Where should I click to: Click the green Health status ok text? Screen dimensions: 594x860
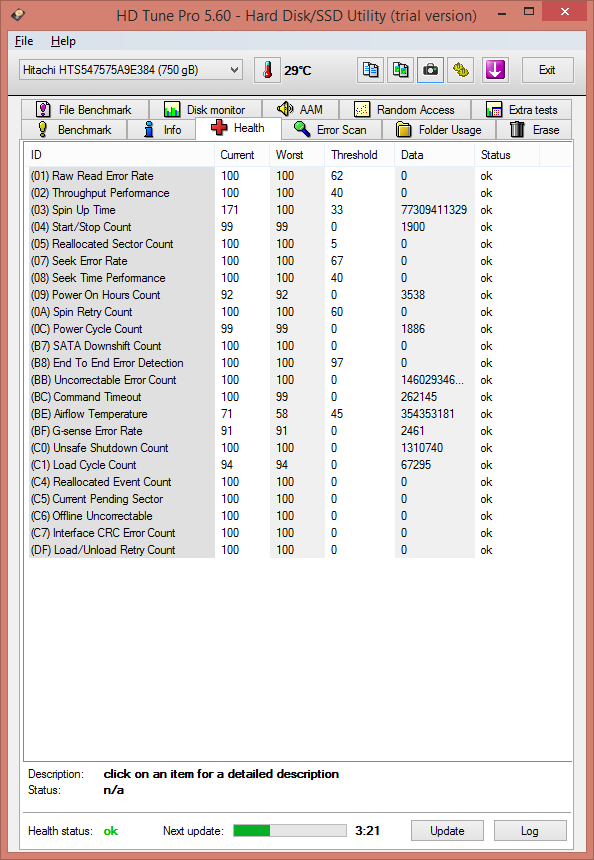tap(111, 831)
